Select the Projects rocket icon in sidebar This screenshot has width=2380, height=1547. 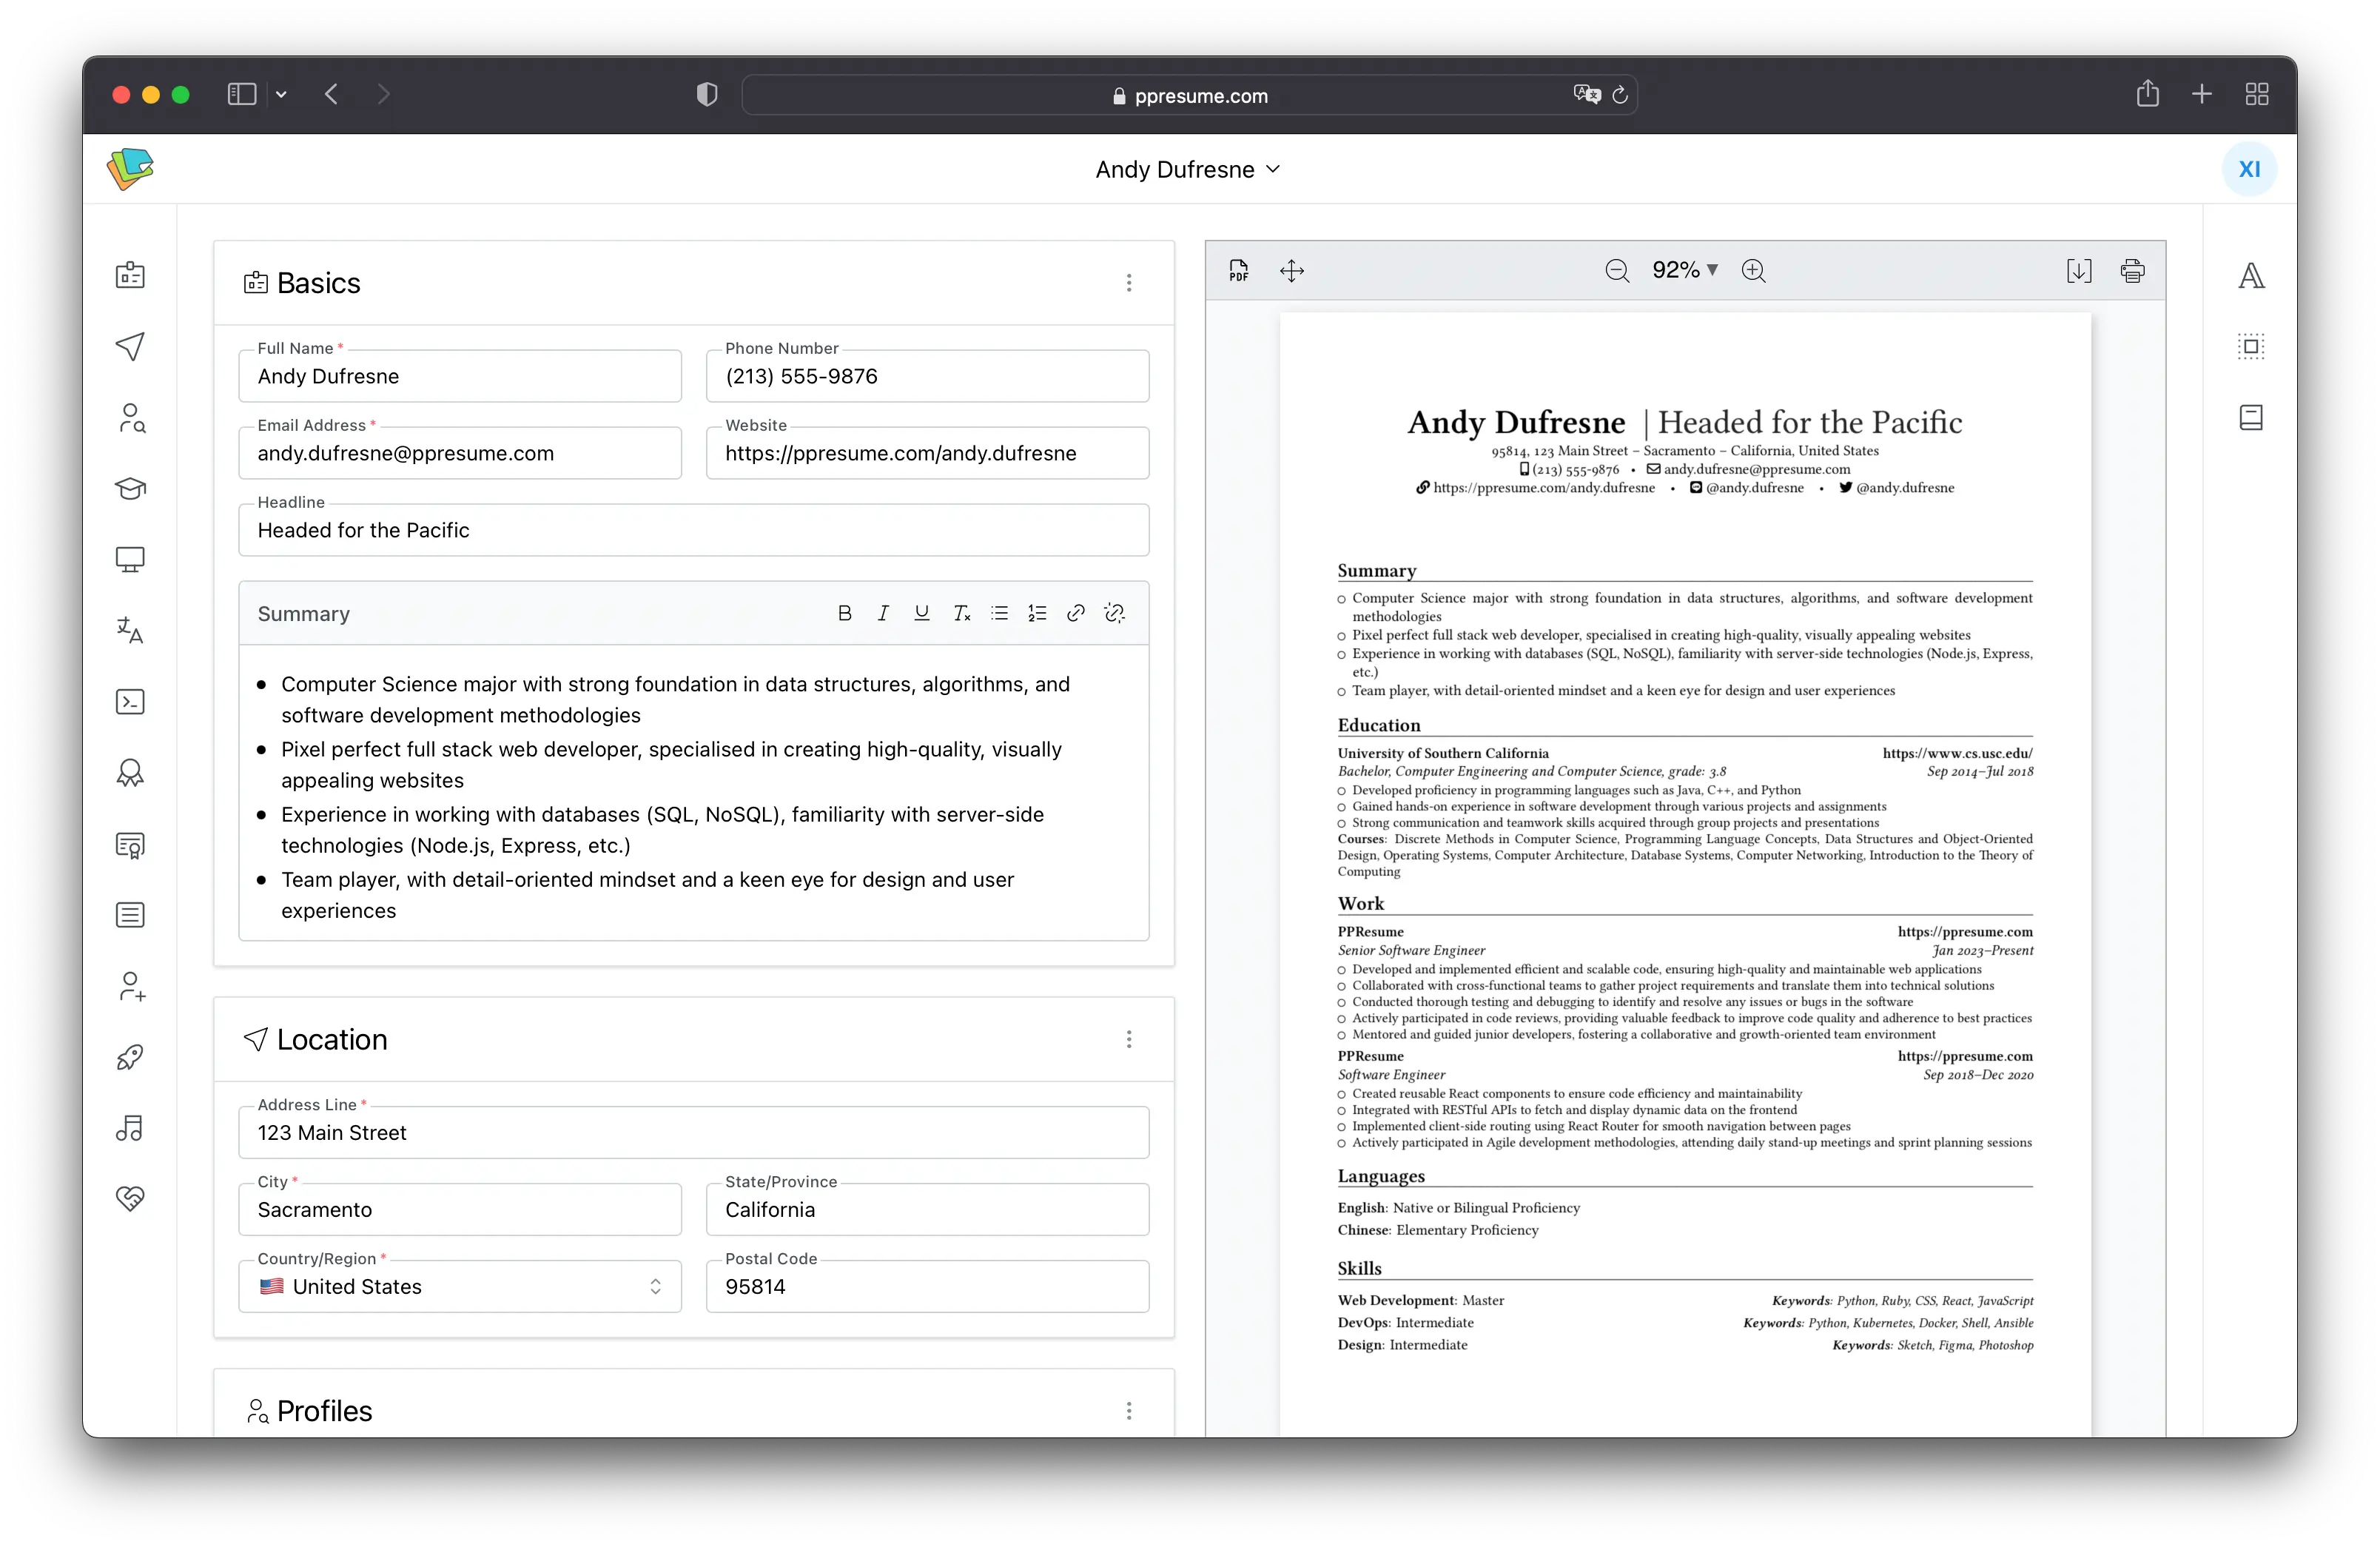130,1057
